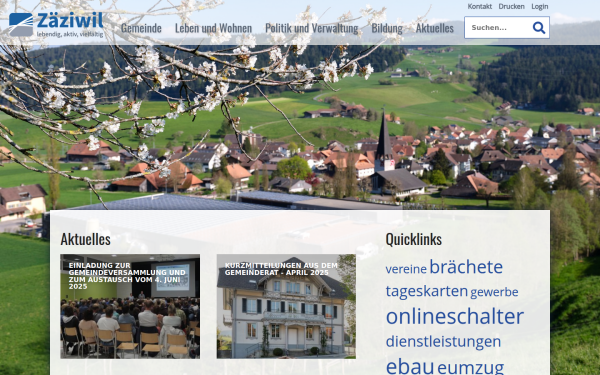Open the Gemeinde menu
This screenshot has height=375, width=600.
click(x=141, y=28)
